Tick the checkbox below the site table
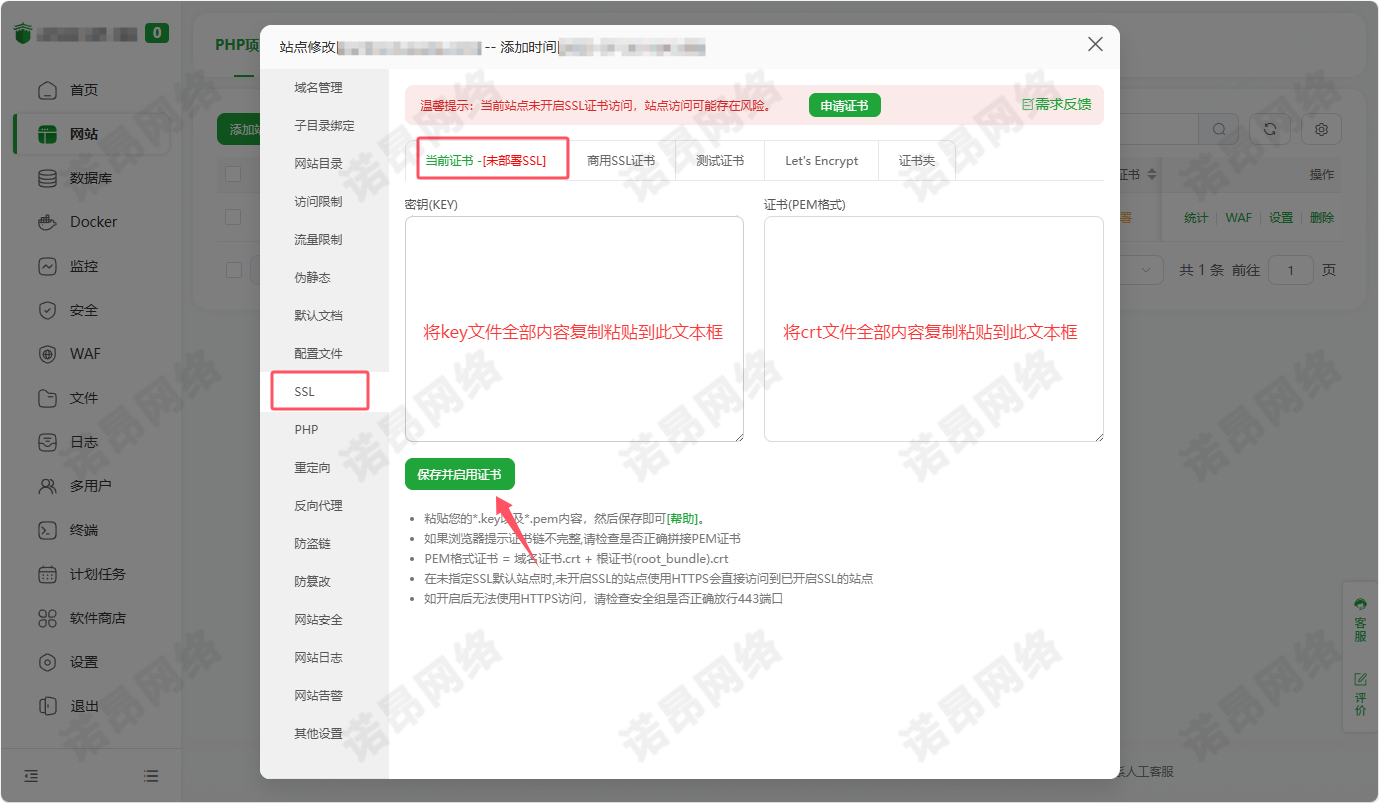1379x803 pixels. [x=233, y=270]
